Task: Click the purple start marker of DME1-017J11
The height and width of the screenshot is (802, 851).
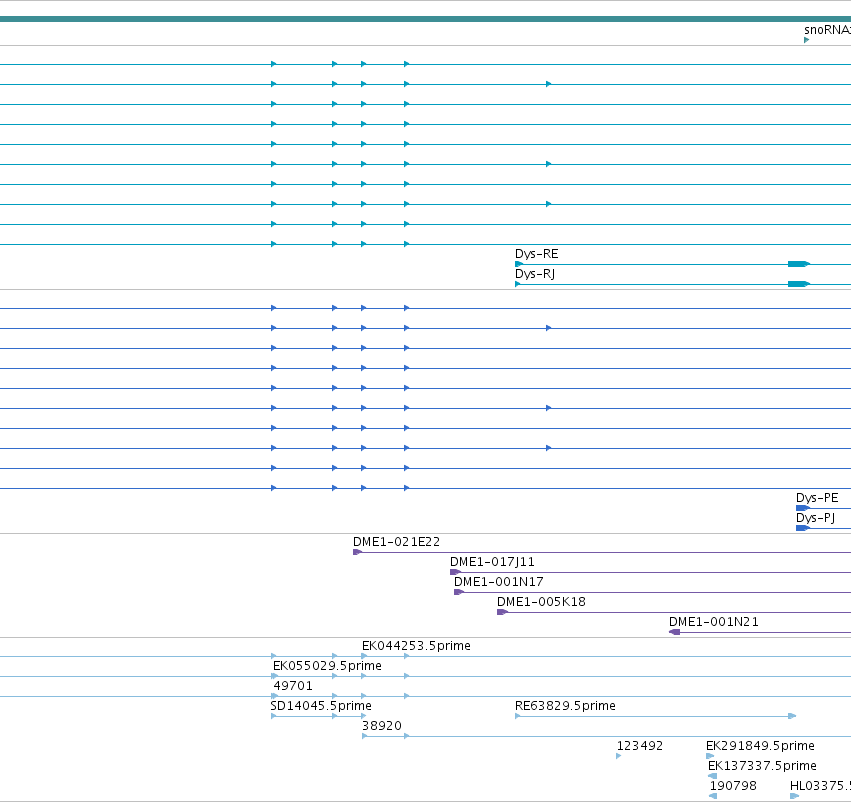Action: coord(455,572)
